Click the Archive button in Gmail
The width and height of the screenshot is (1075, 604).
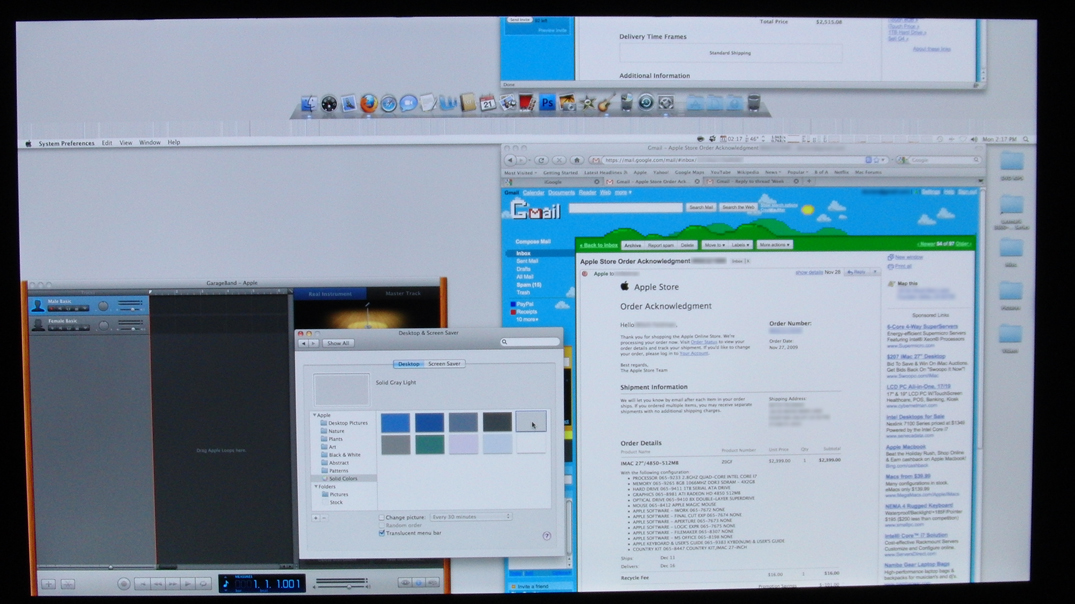(632, 245)
